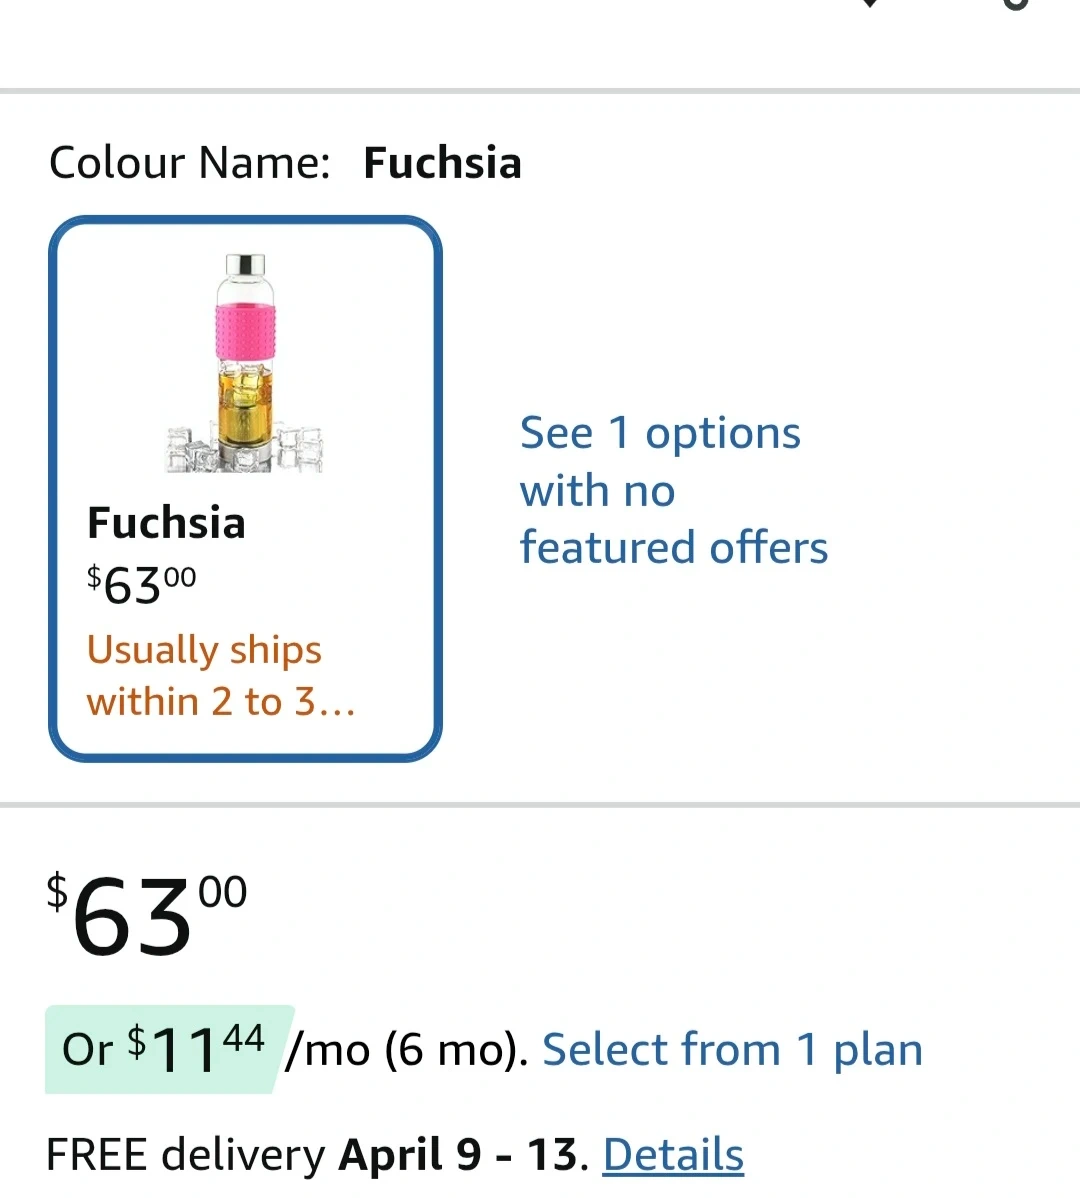
Task: Open the delivery 'Details' link
Action: pos(673,1154)
